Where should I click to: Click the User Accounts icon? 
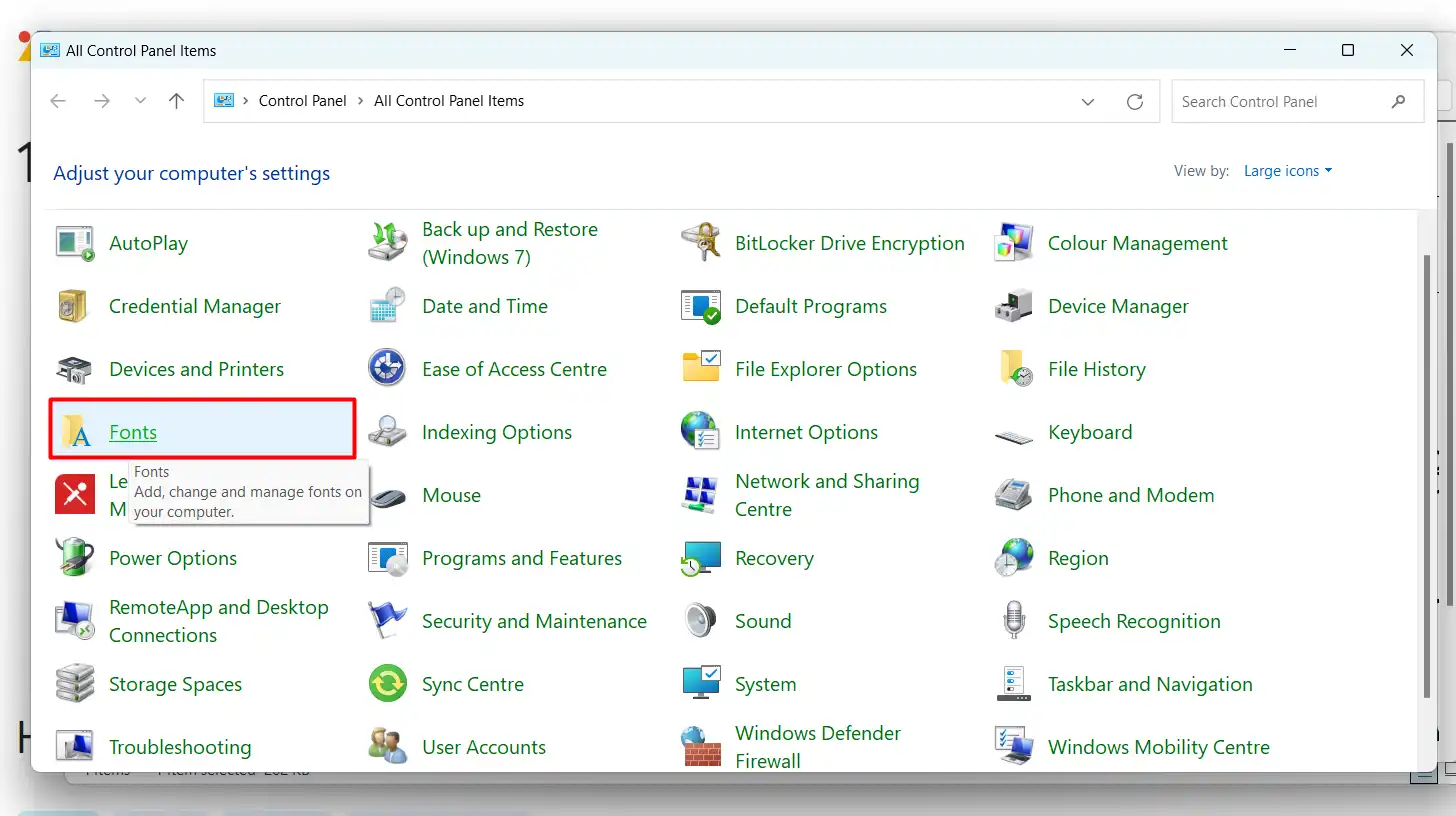pos(388,747)
